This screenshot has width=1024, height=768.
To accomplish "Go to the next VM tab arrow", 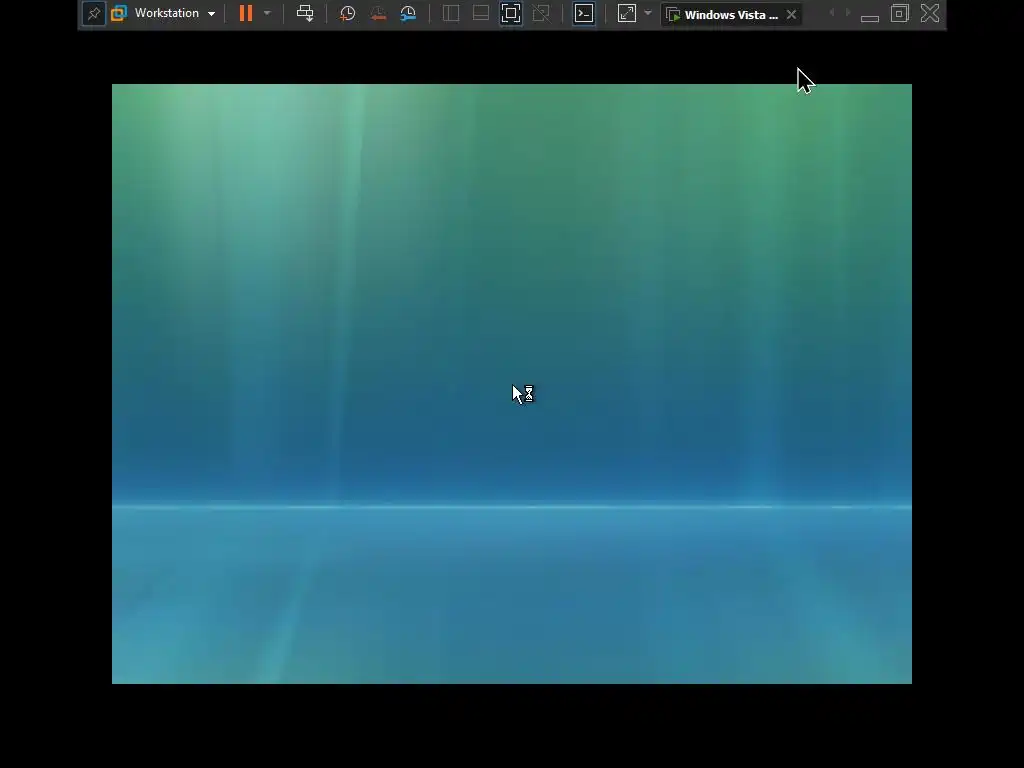I will tap(848, 13).
